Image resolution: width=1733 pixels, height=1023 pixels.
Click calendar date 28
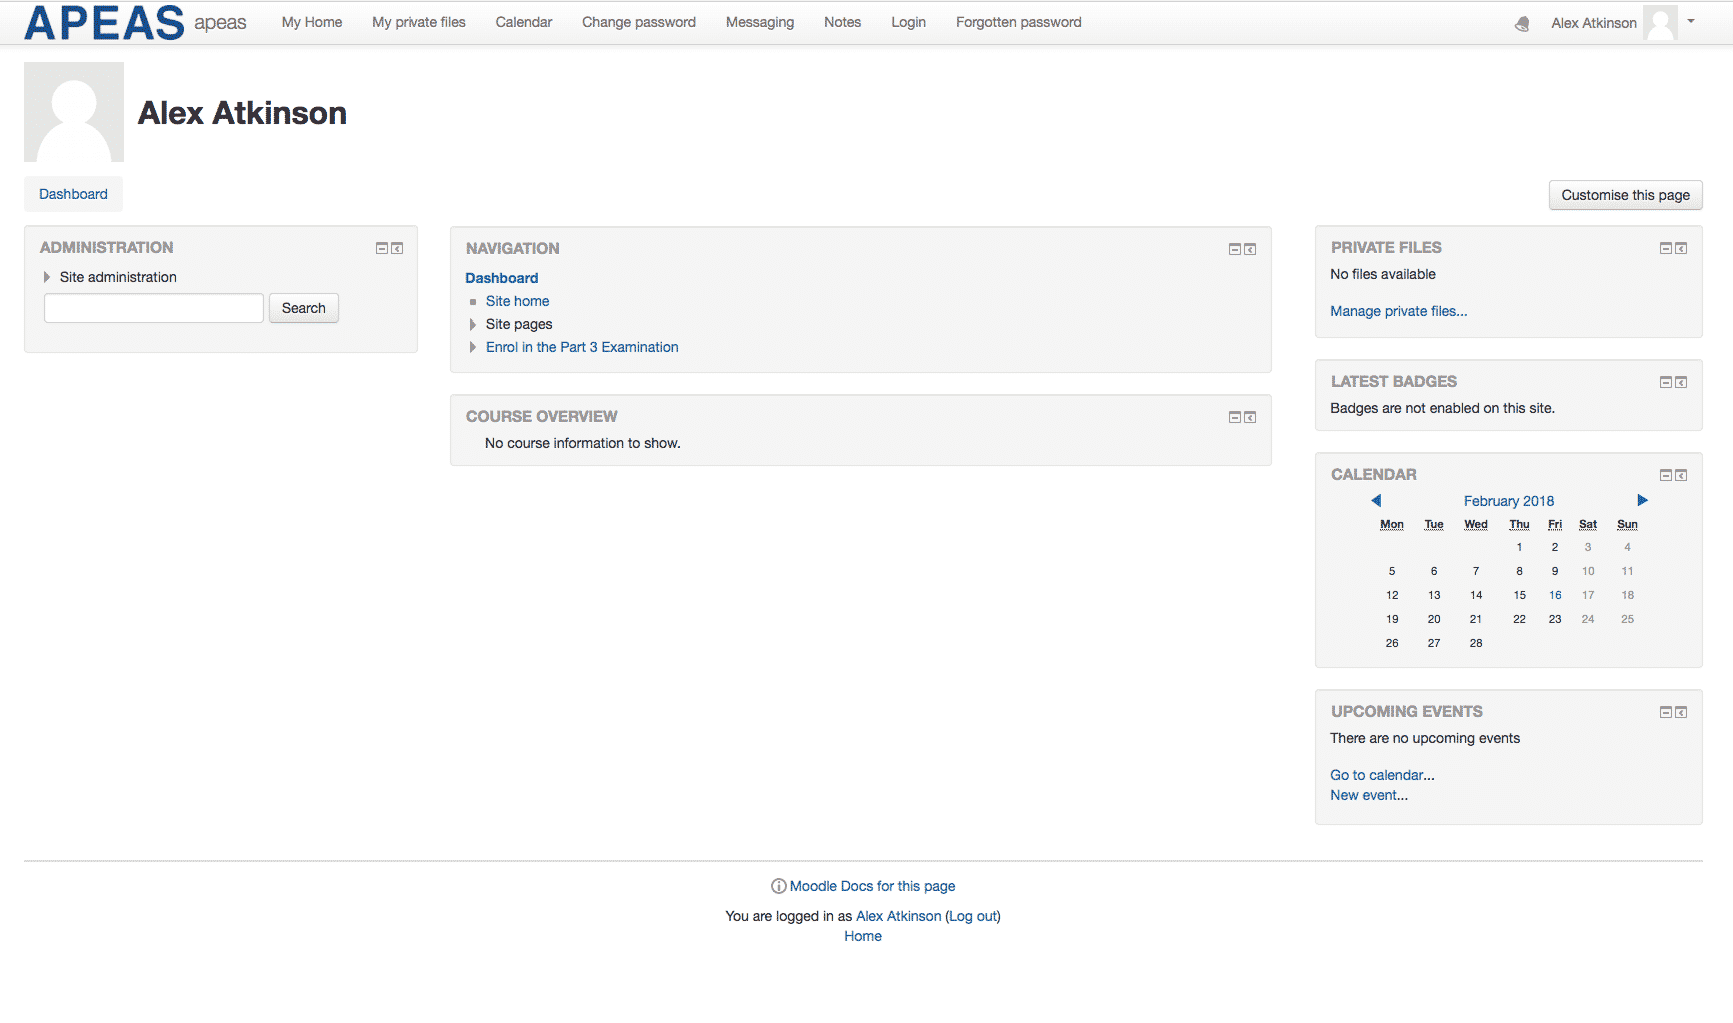[1476, 643]
